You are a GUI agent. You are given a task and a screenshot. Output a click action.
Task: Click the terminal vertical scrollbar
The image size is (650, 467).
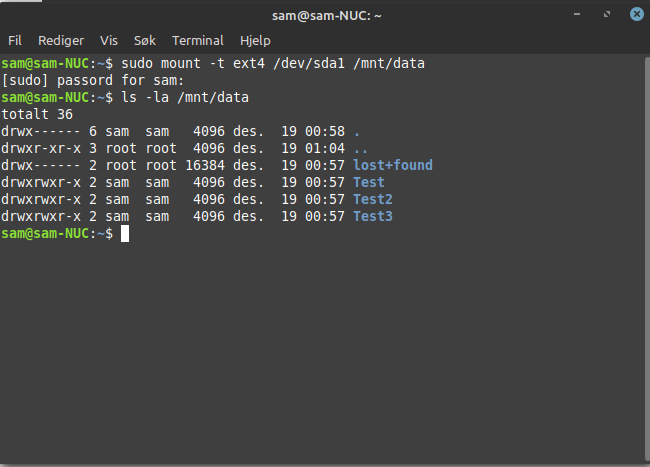(647, 258)
